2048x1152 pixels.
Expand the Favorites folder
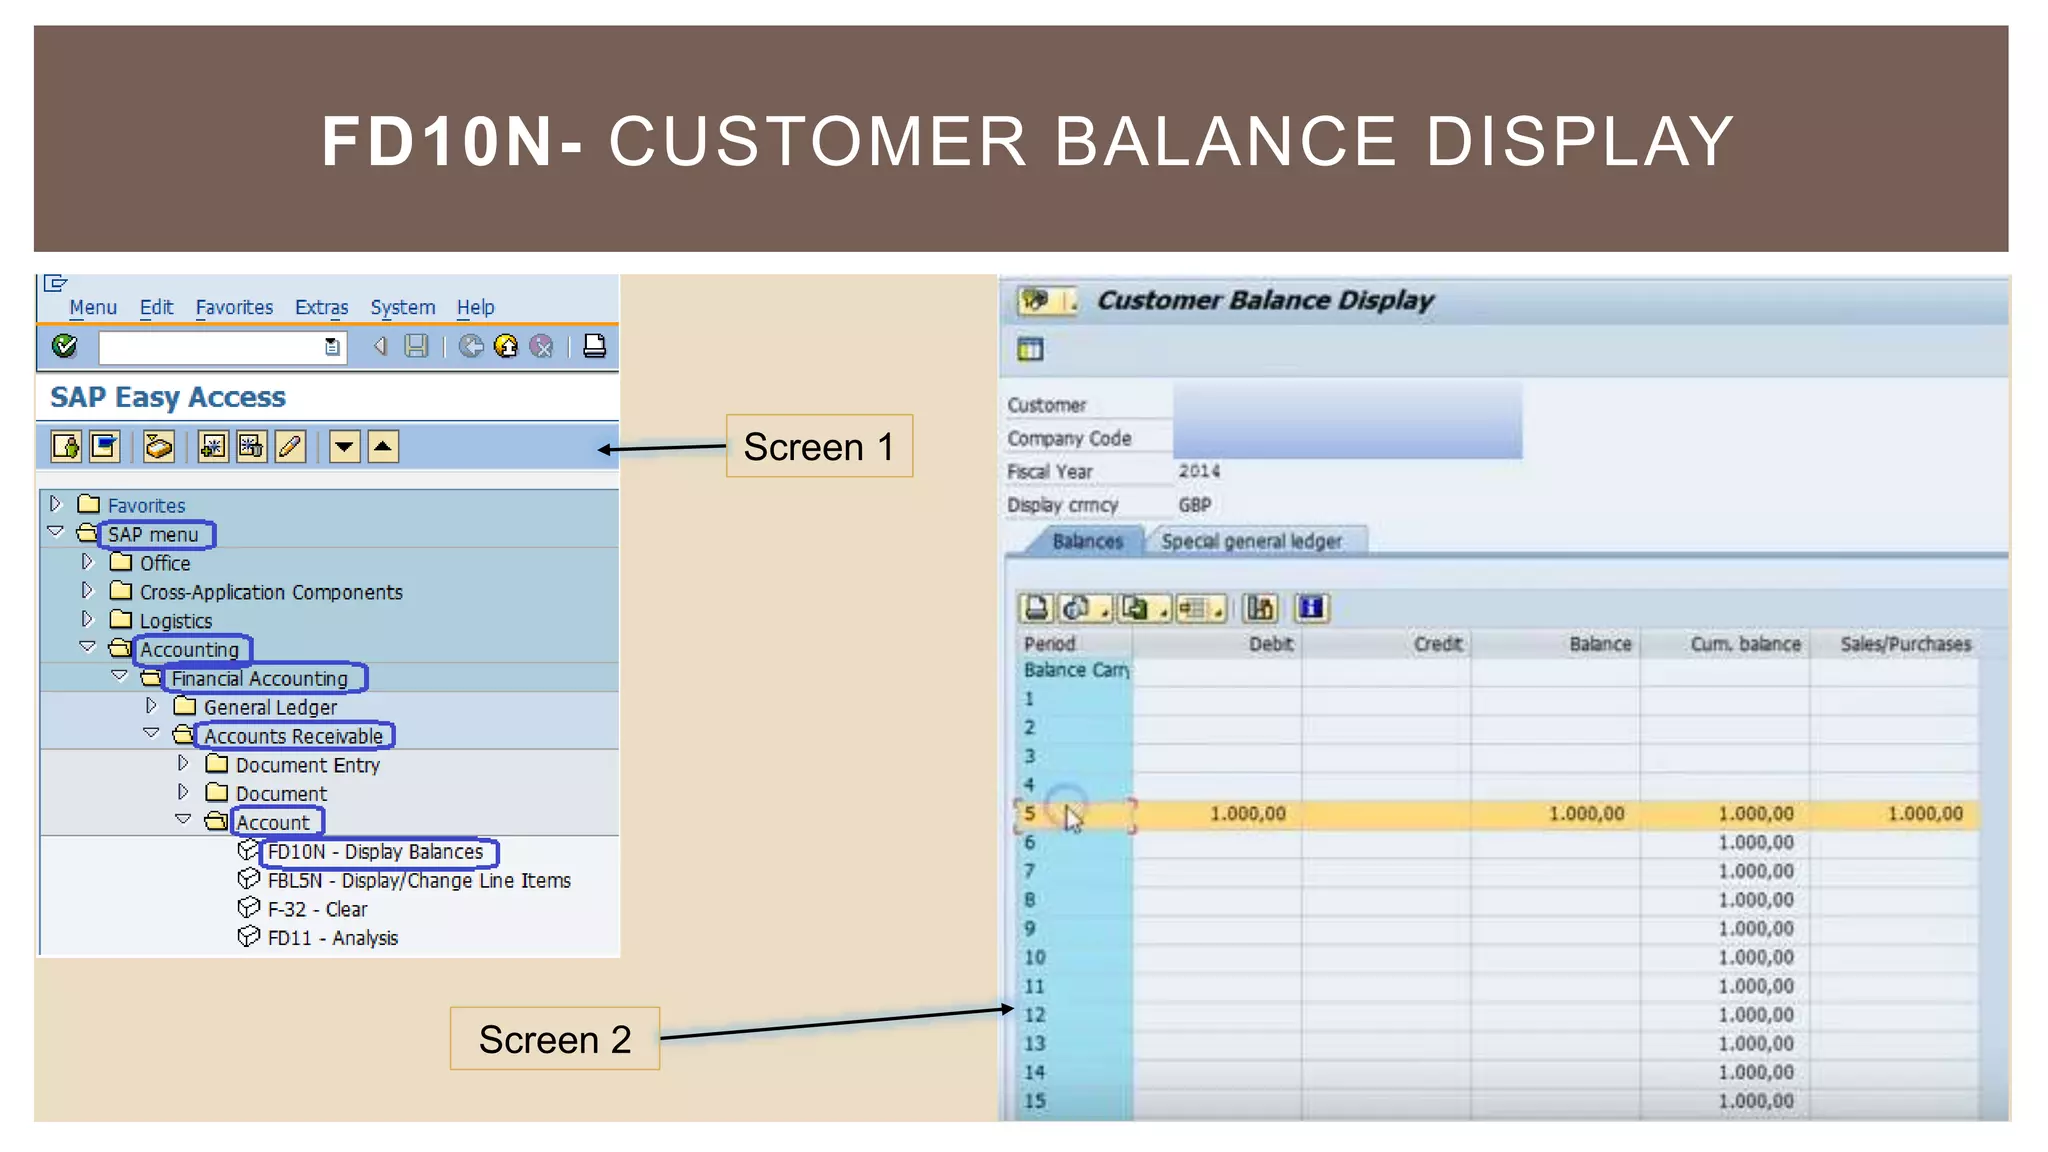click(x=56, y=504)
